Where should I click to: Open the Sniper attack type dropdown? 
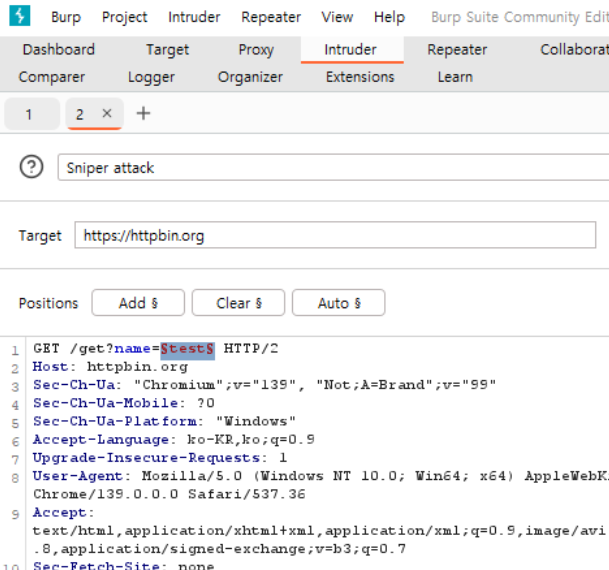(x=333, y=167)
